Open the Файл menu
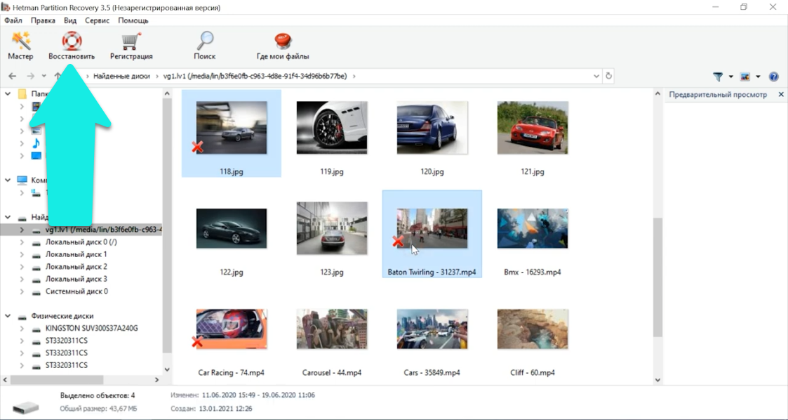Image resolution: width=788 pixels, height=420 pixels. point(13,20)
